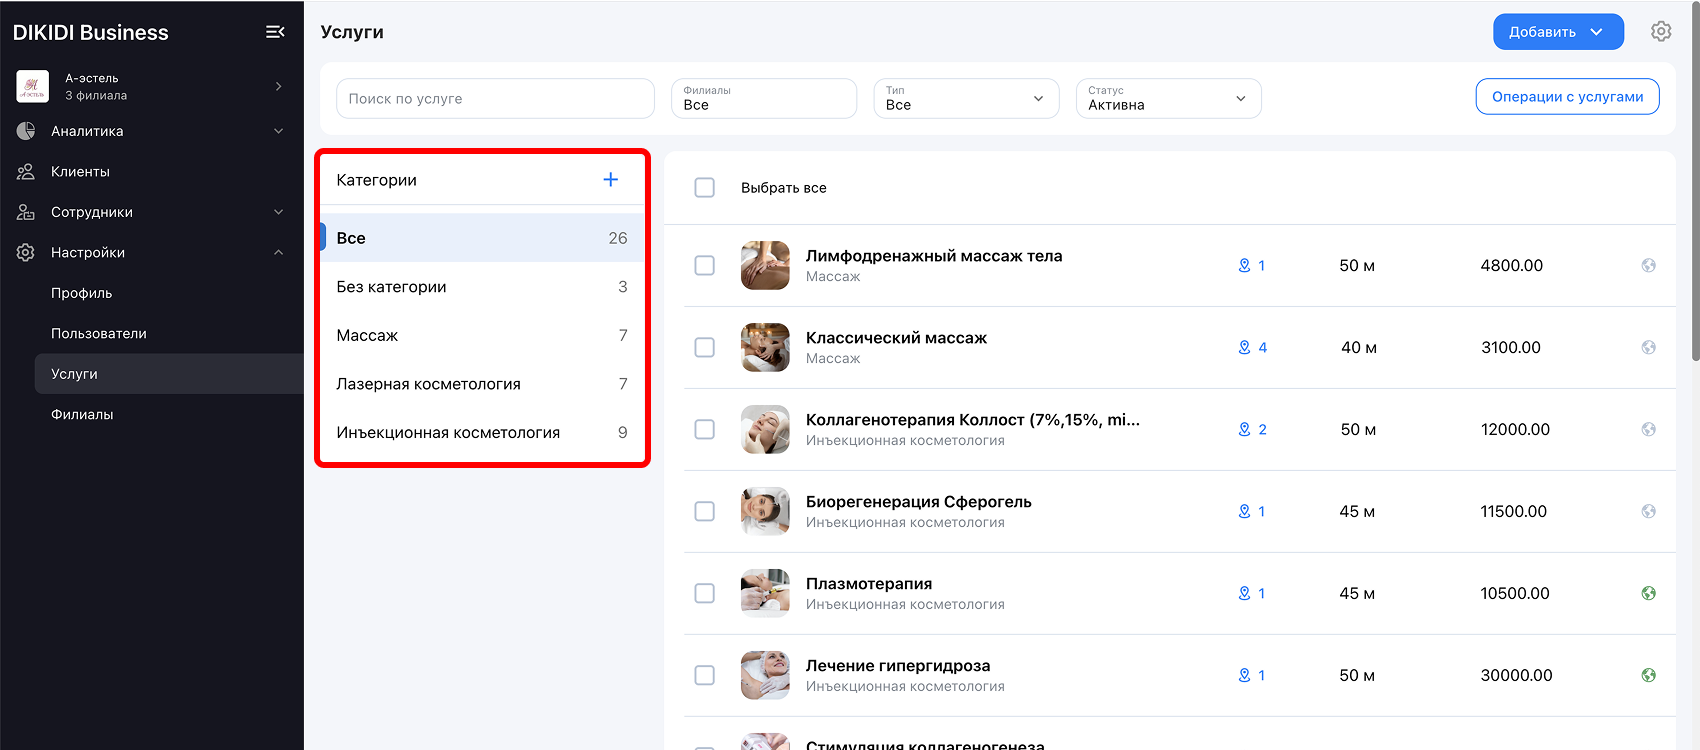Image resolution: width=1700 pixels, height=750 pixels.
Task: Open the Филиалы filter dropdown
Action: [x=764, y=98]
